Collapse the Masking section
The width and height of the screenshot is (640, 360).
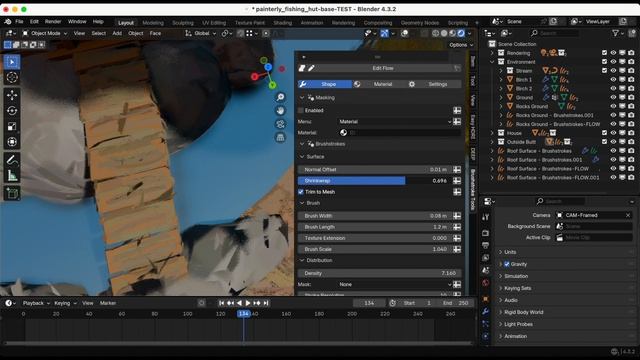(302, 98)
